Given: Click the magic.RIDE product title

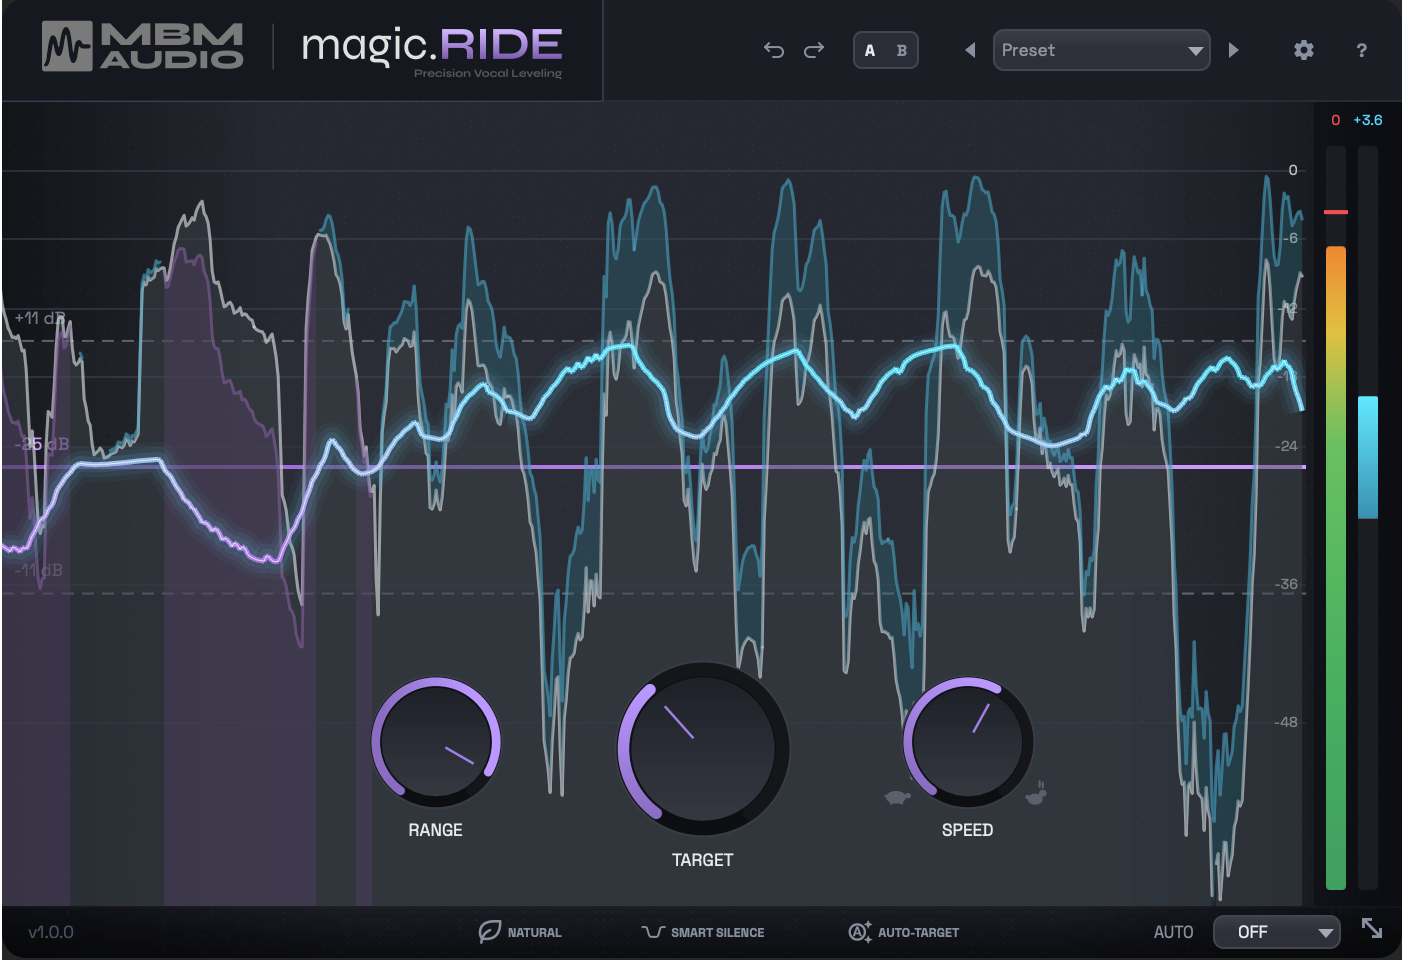Looking at the screenshot, I should point(432,48).
